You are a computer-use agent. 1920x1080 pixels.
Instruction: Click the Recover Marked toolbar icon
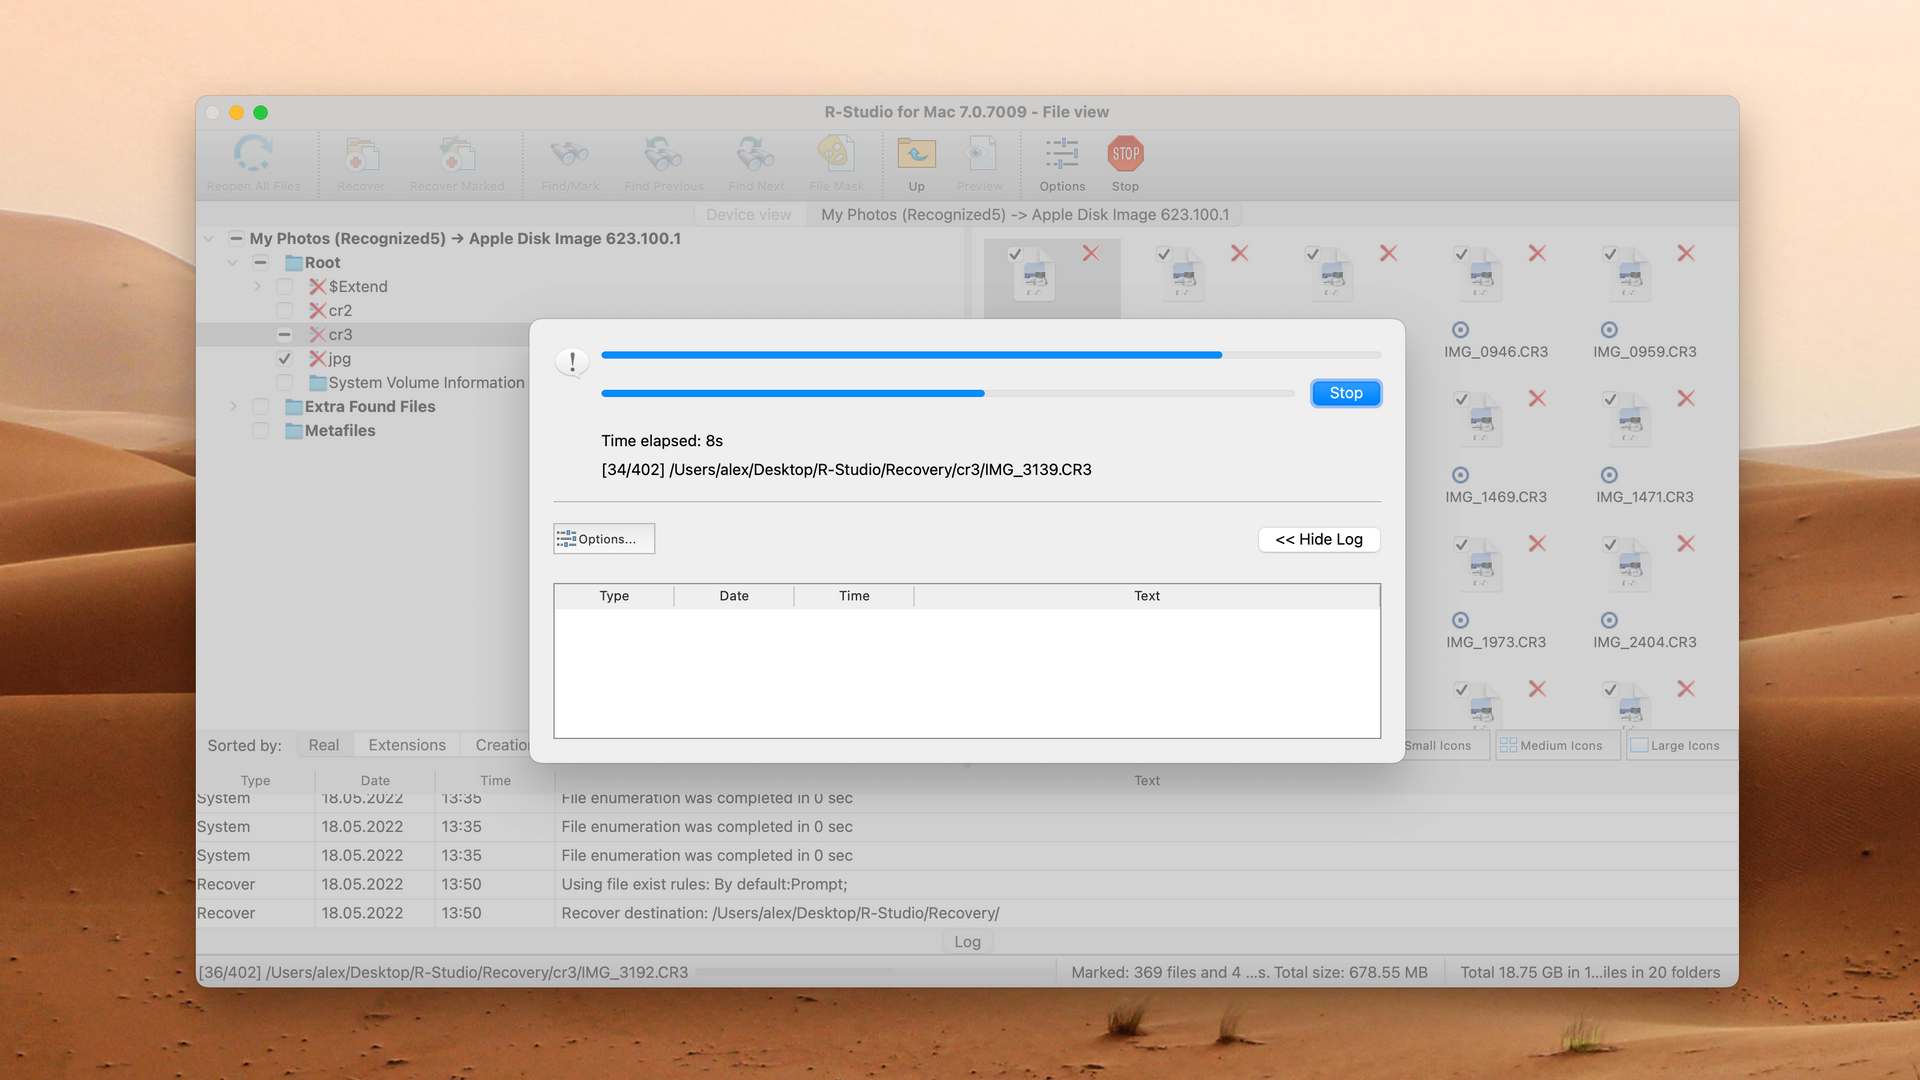457,154
